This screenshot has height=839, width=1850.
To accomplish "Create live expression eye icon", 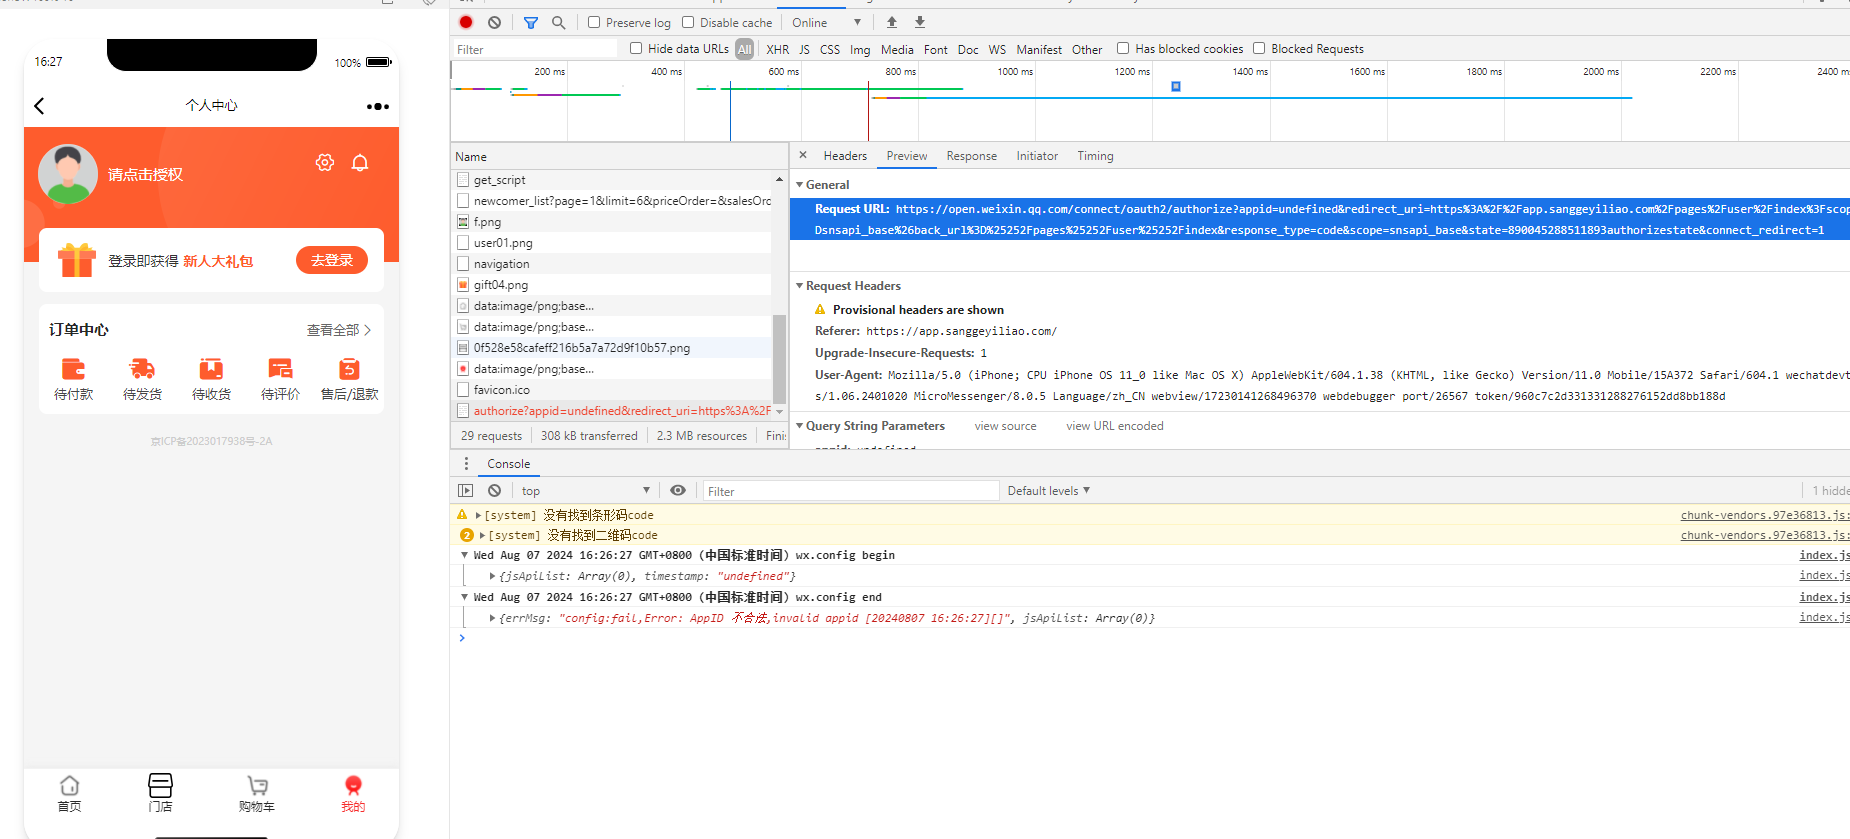I will tap(678, 491).
